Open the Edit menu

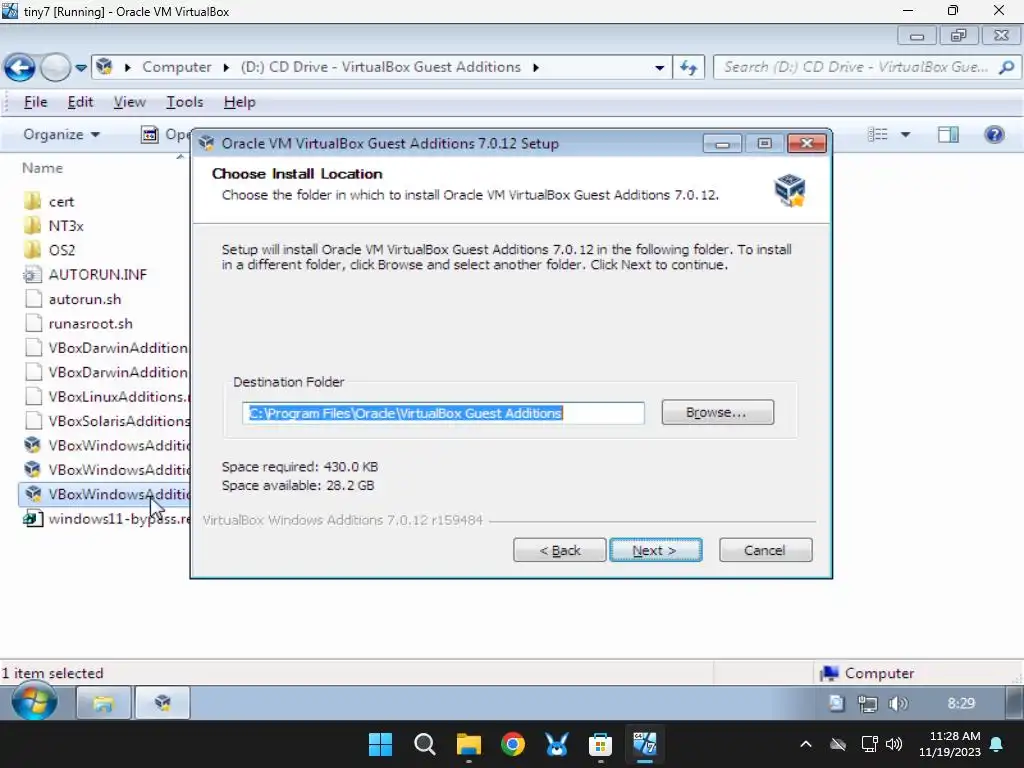click(x=80, y=102)
